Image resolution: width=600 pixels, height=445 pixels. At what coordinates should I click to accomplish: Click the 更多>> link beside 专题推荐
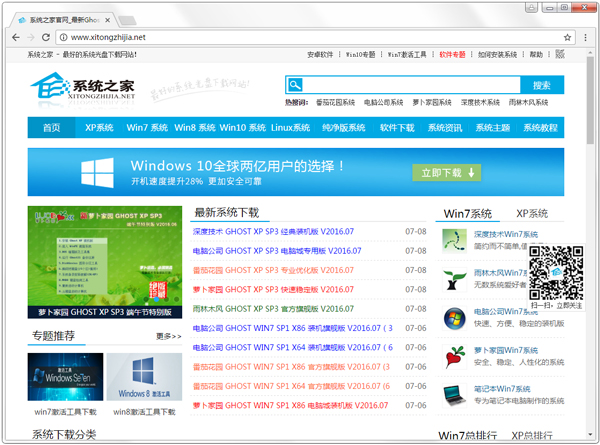[168, 336]
